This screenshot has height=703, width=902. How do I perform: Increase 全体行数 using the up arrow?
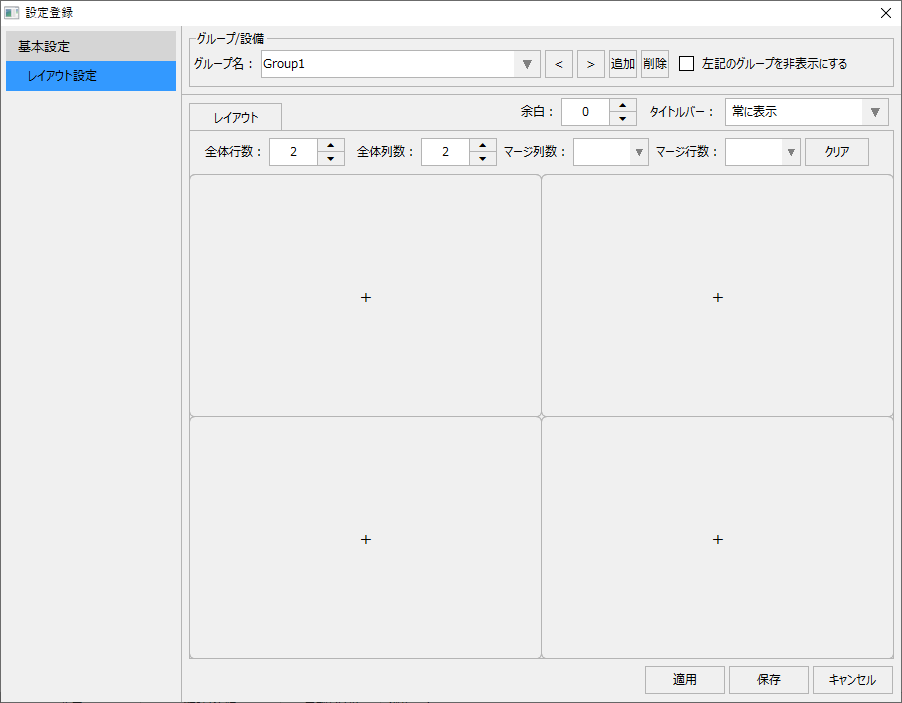coord(331,145)
